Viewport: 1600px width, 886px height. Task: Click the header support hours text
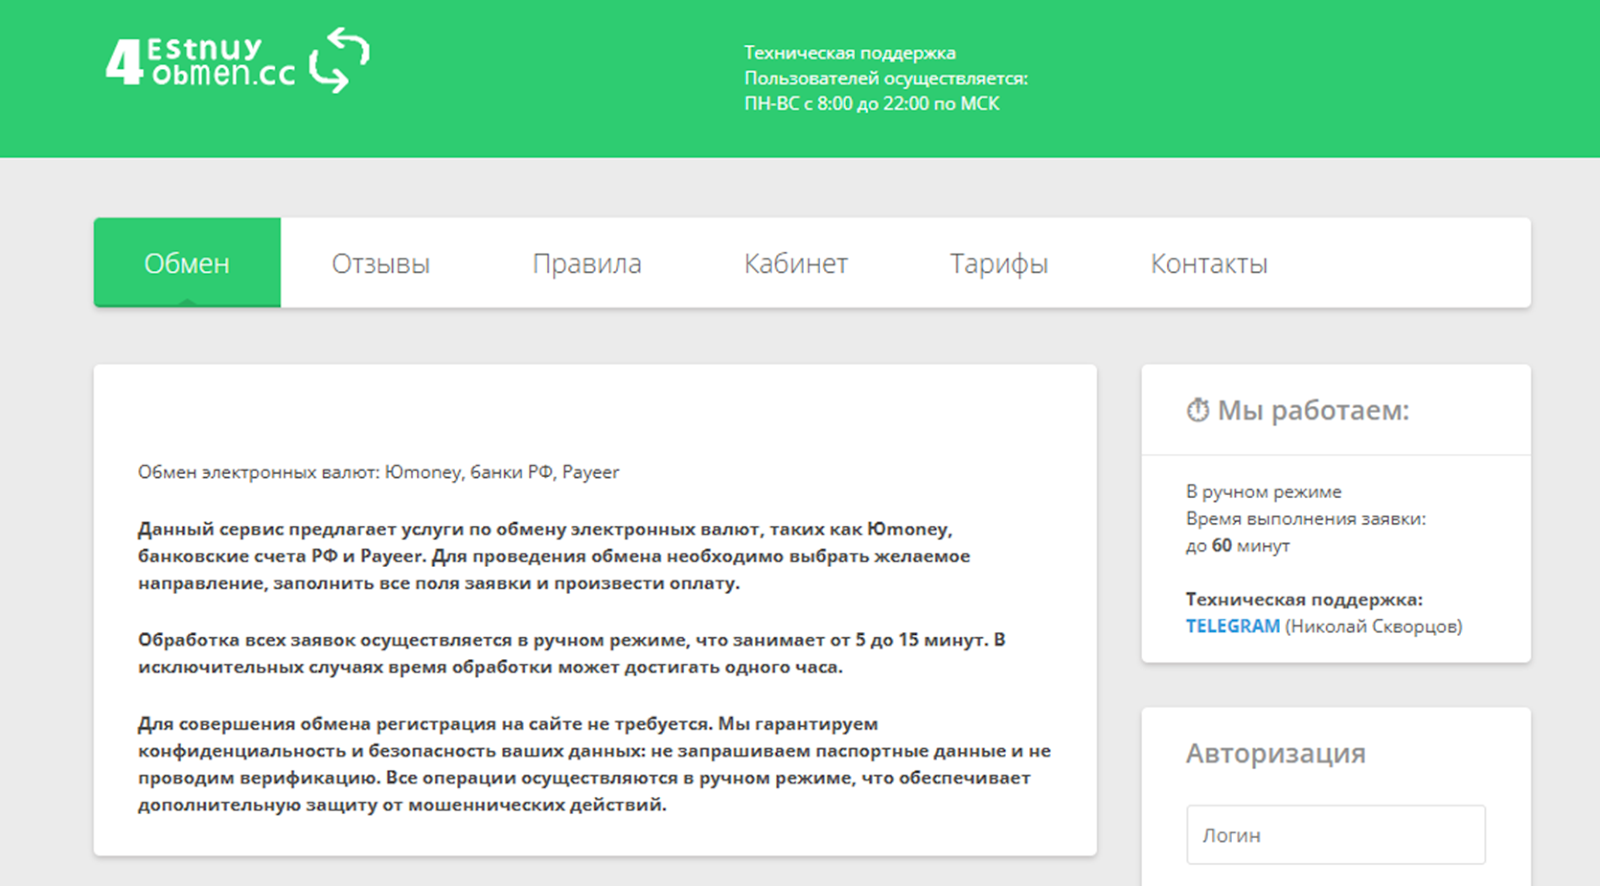885,78
